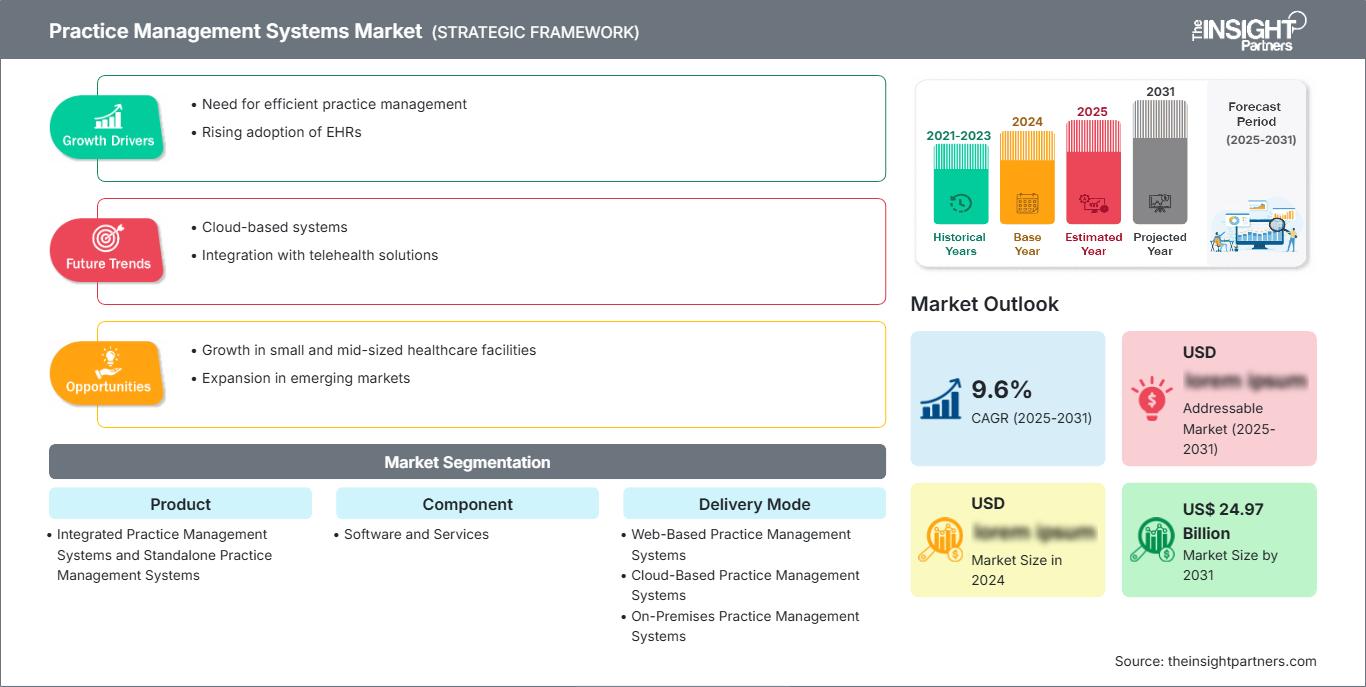
Task: Click the blue growth-arrow icon beside 9.6% CAGR
Action: pyautogui.click(x=939, y=394)
